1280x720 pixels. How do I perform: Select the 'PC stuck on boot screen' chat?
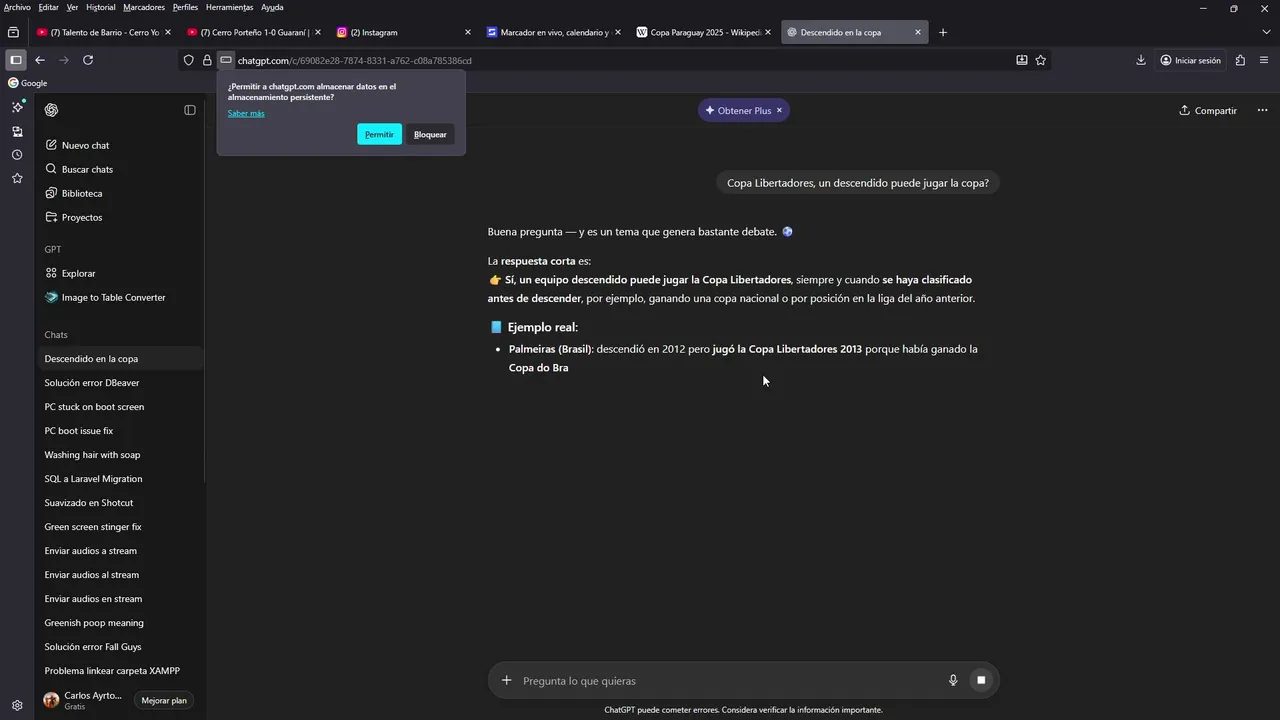click(120, 407)
